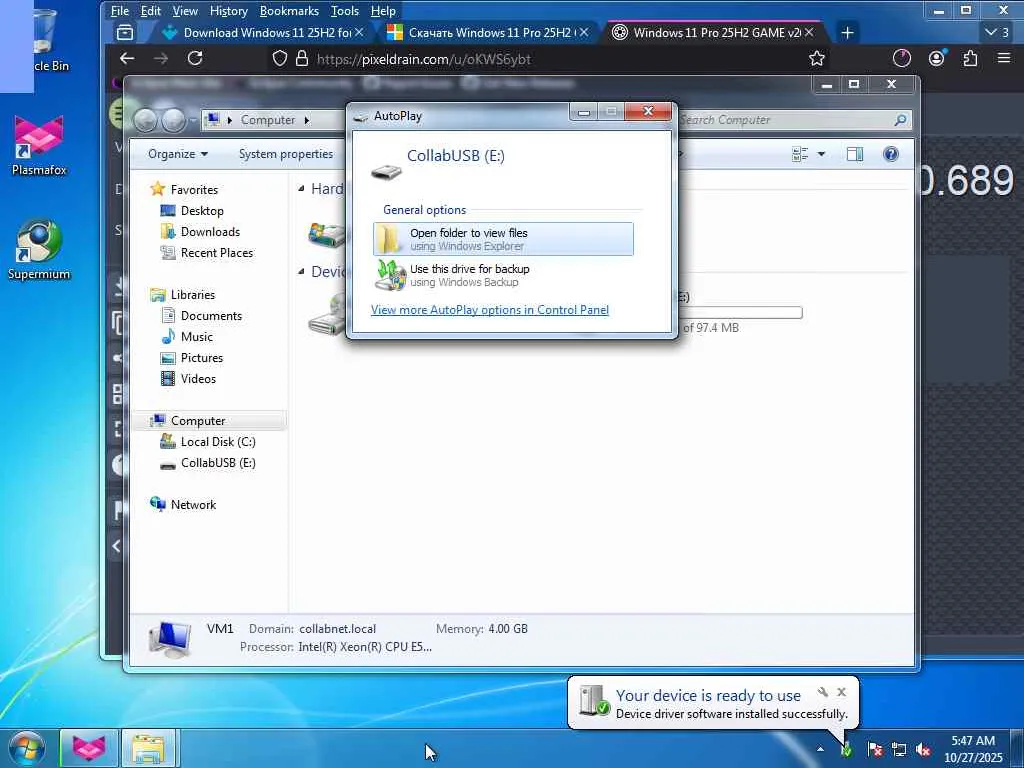Viewport: 1024px width, 768px height.
Task: Open the Documents library
Action: [211, 315]
